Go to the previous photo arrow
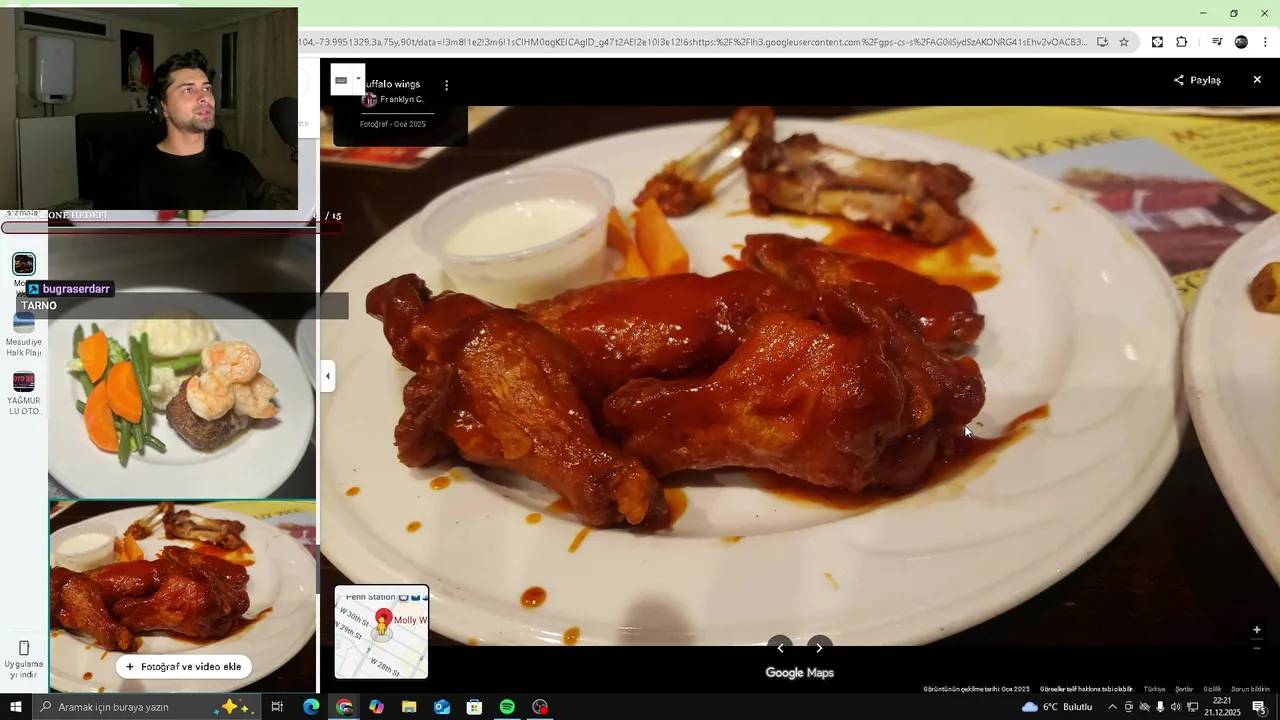 coord(780,647)
